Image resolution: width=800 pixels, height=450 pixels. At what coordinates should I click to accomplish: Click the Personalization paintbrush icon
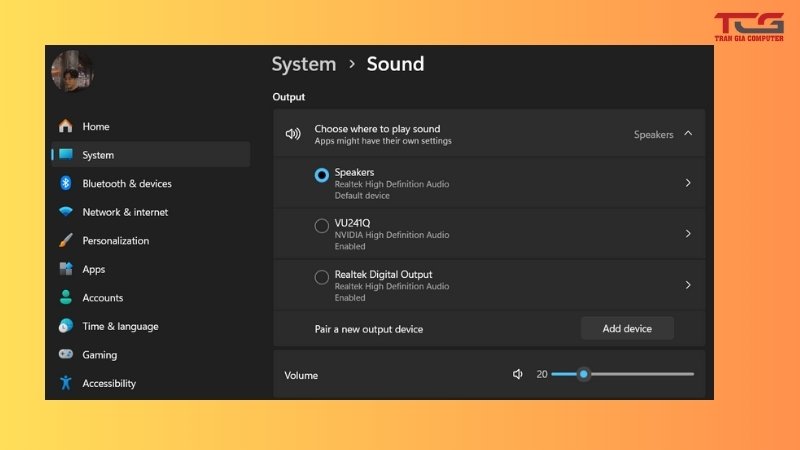(66, 241)
